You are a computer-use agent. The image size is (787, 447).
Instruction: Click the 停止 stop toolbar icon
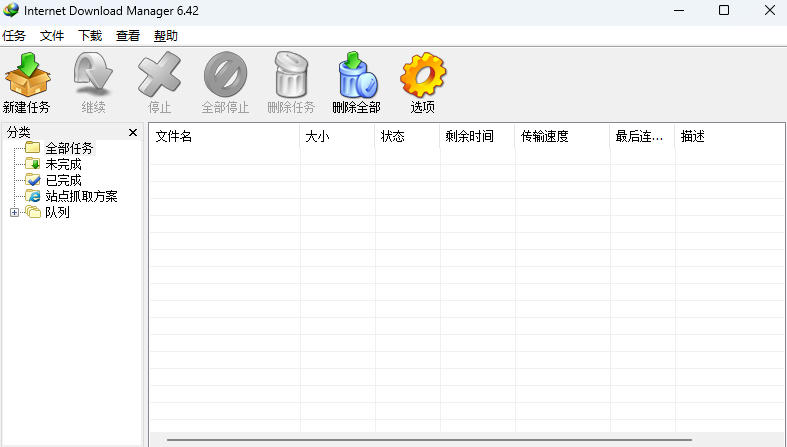click(x=159, y=74)
